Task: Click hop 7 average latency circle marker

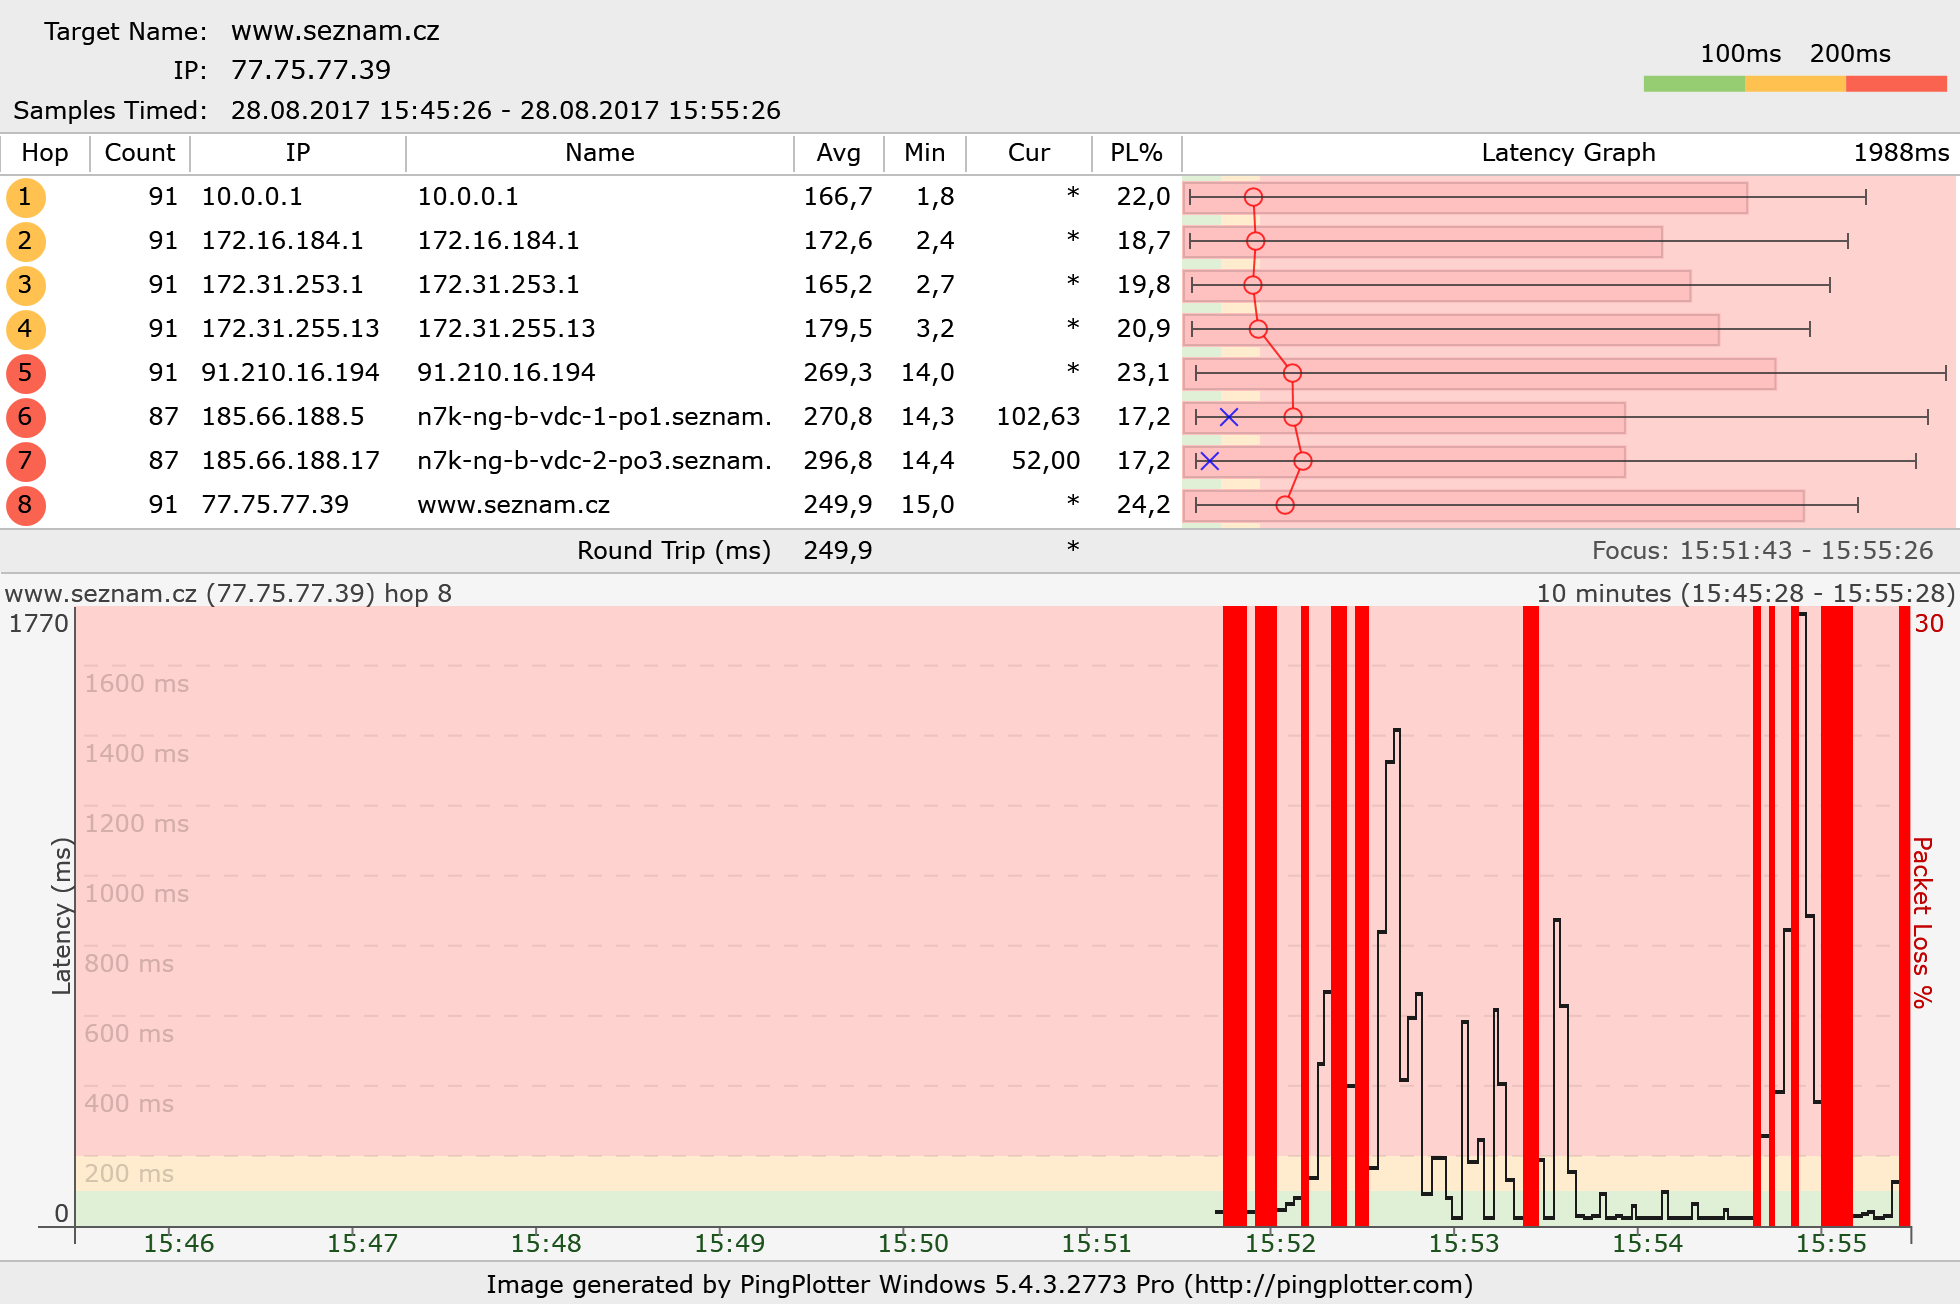Action: click(1302, 461)
